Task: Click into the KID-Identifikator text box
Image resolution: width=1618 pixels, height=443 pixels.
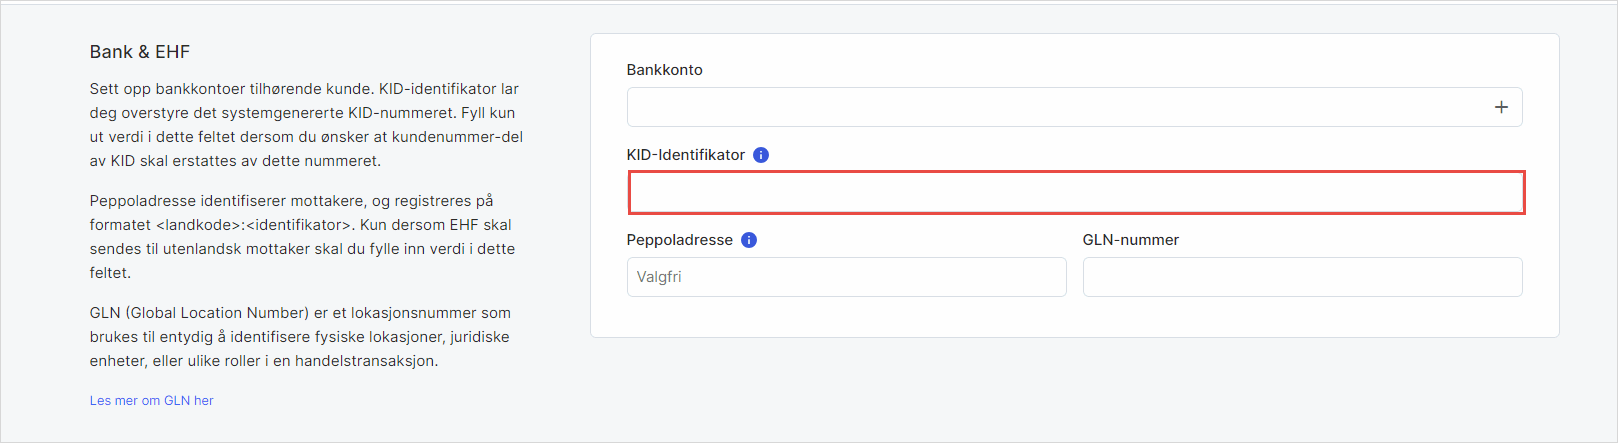Action: coord(1076,193)
